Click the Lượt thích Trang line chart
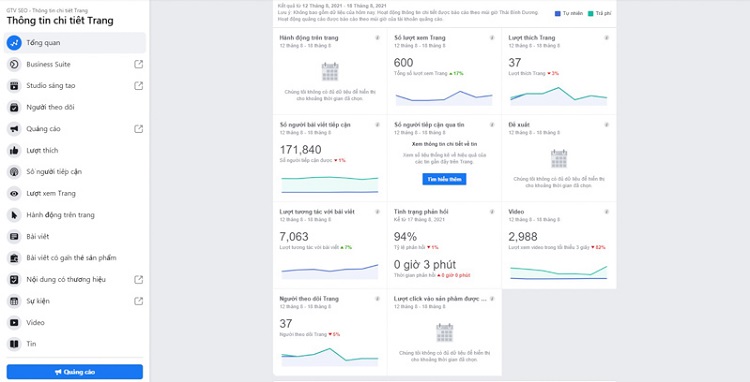The height and width of the screenshot is (382, 750). (558, 96)
